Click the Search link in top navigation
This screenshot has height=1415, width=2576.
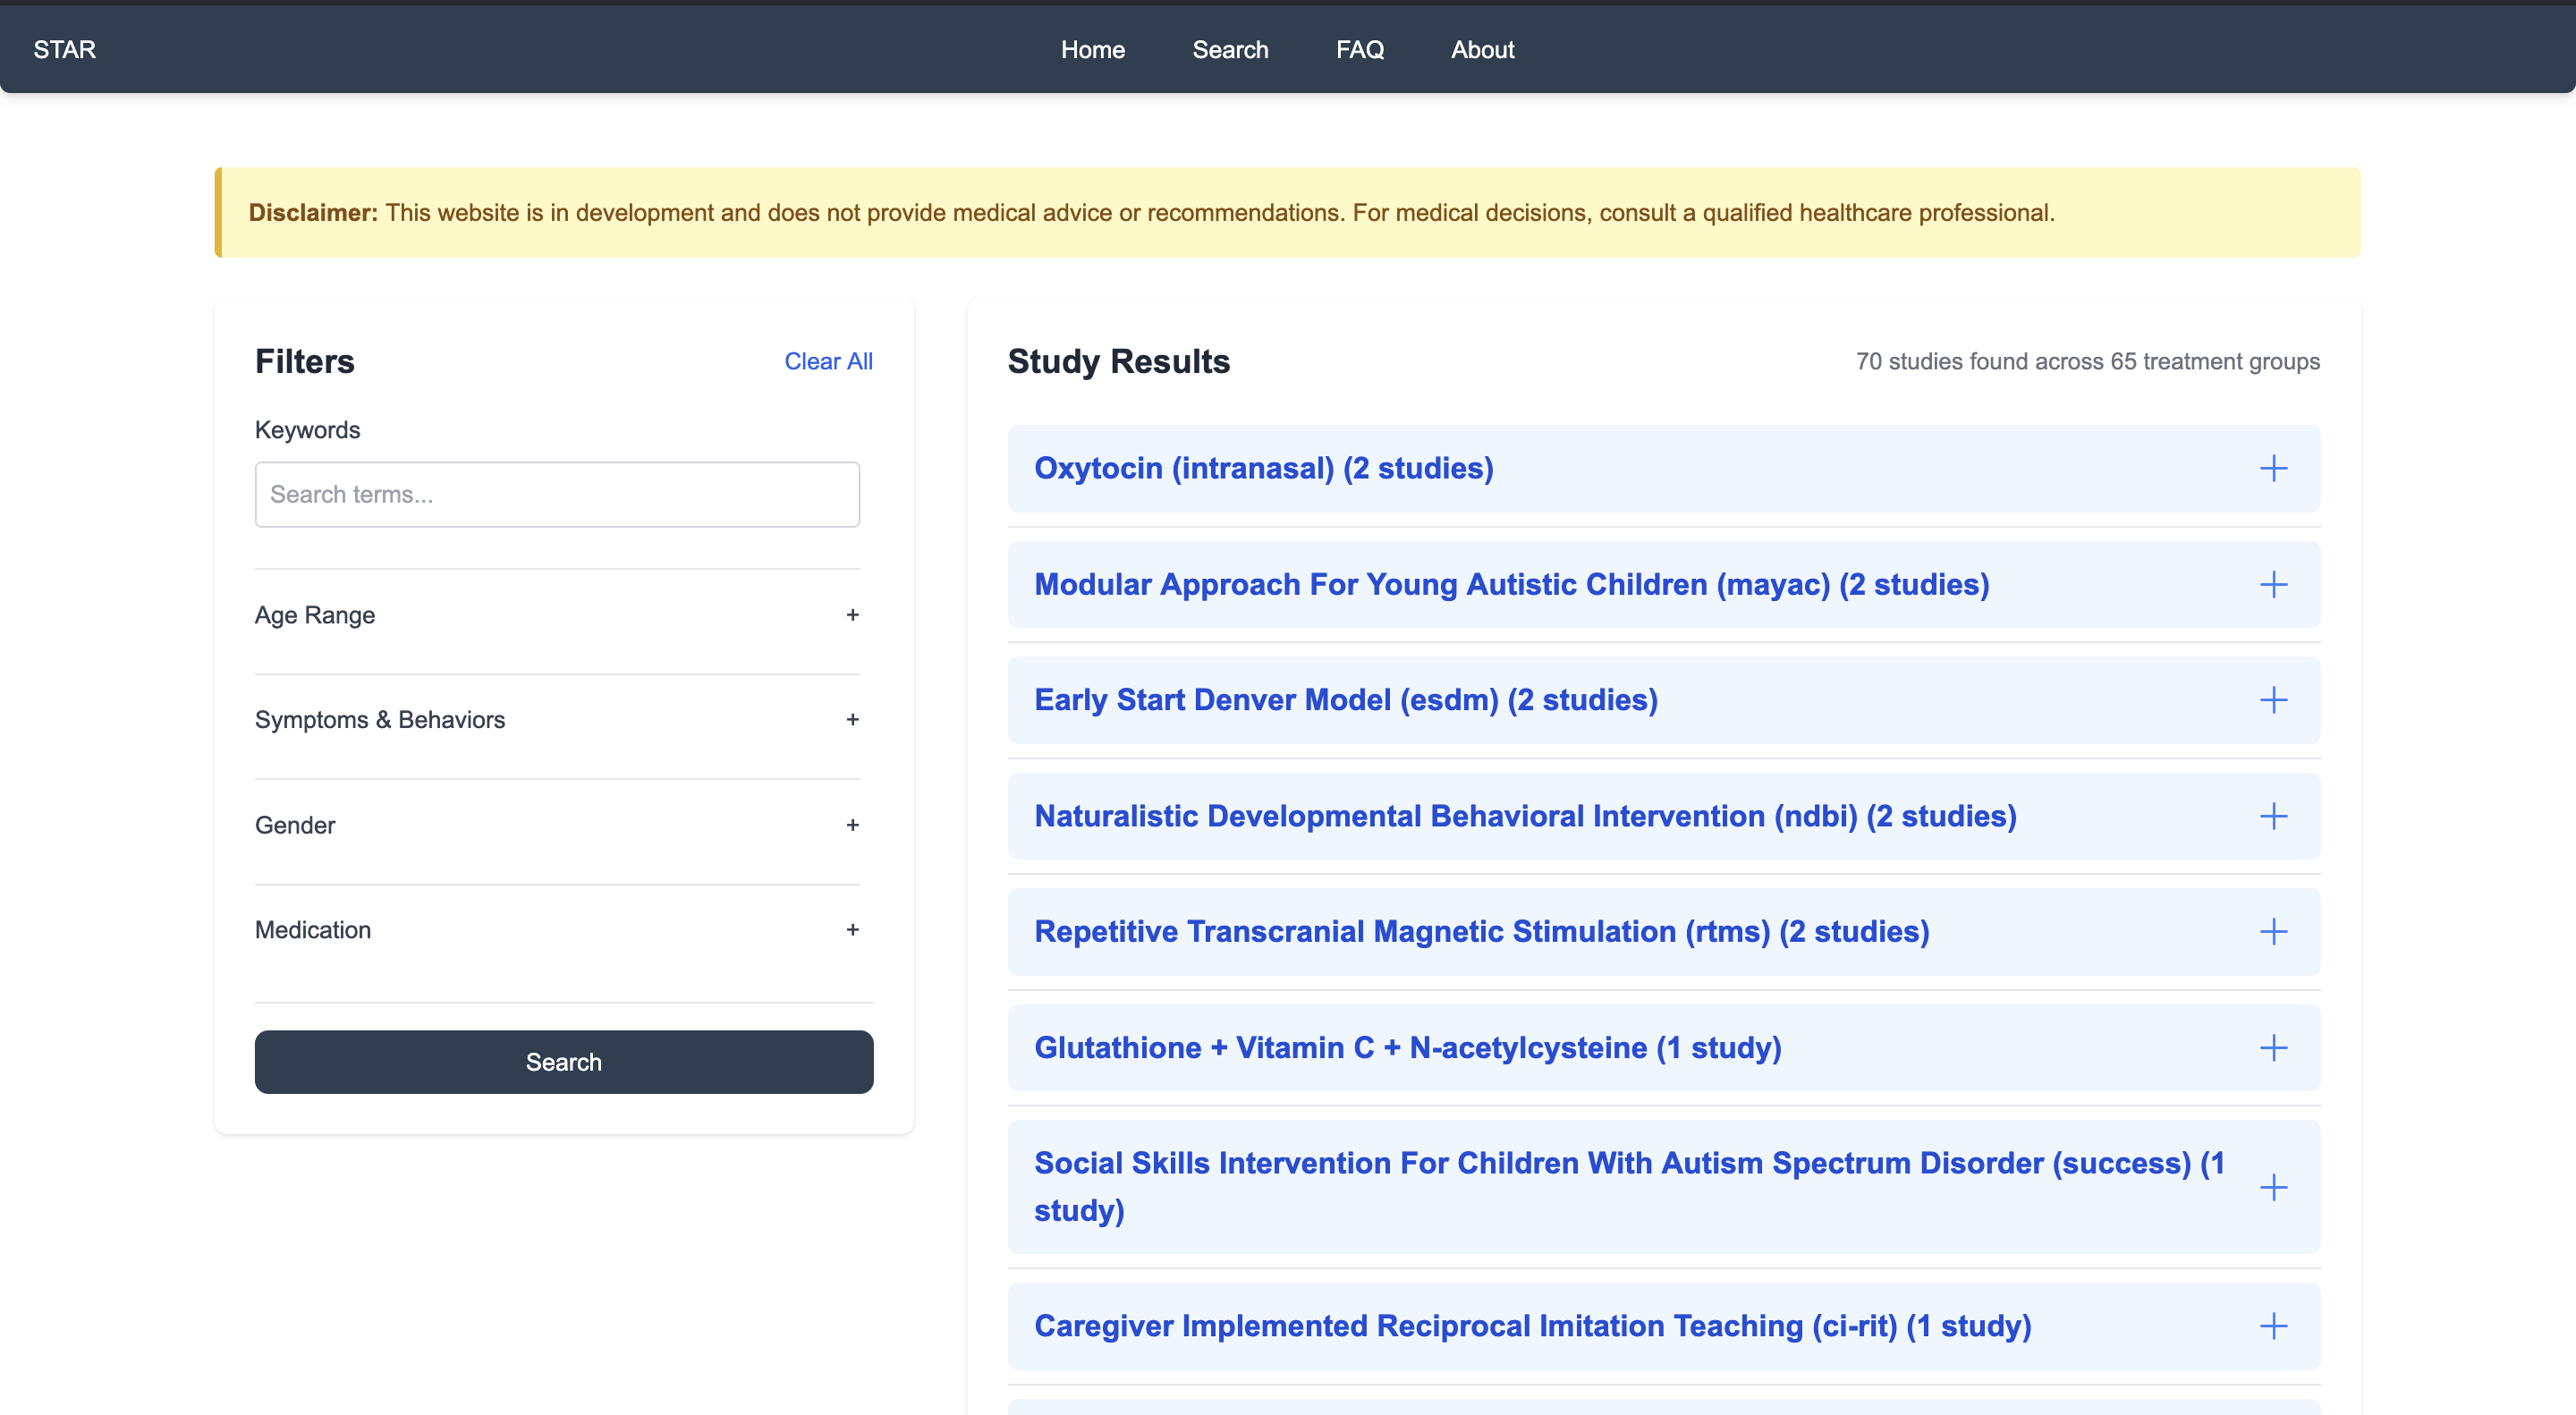coord(1229,49)
